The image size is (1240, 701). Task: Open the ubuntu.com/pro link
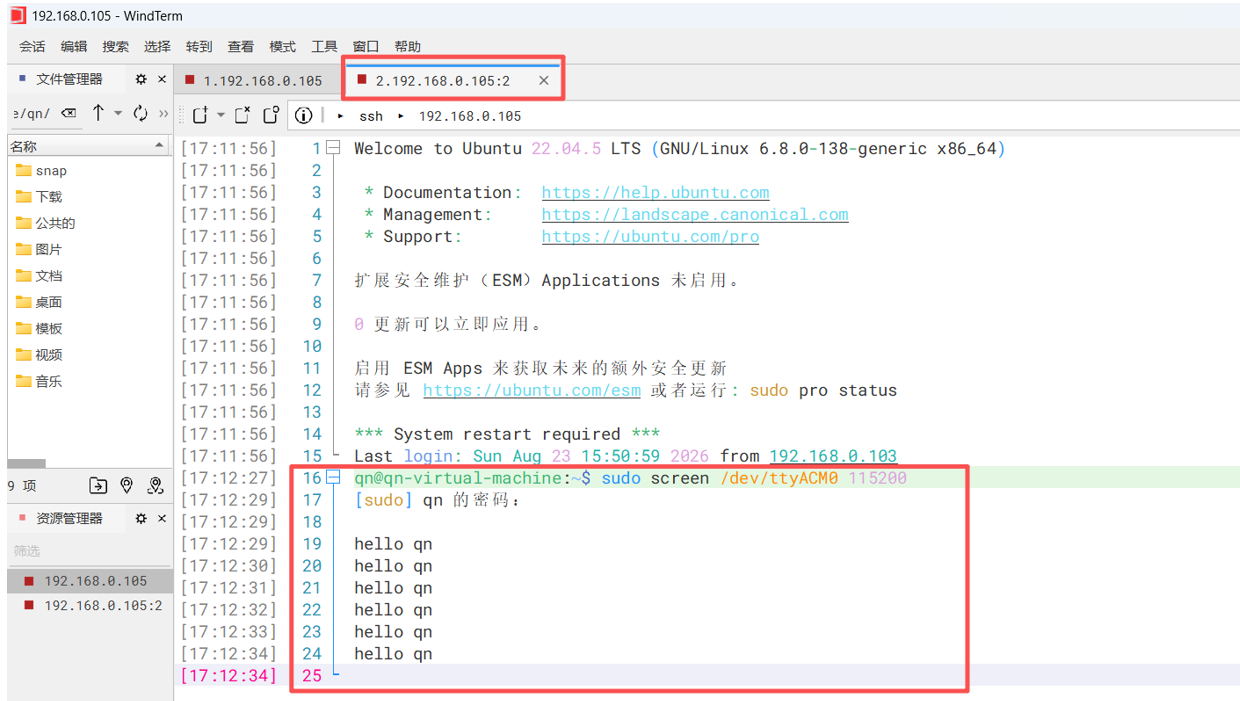(x=650, y=236)
